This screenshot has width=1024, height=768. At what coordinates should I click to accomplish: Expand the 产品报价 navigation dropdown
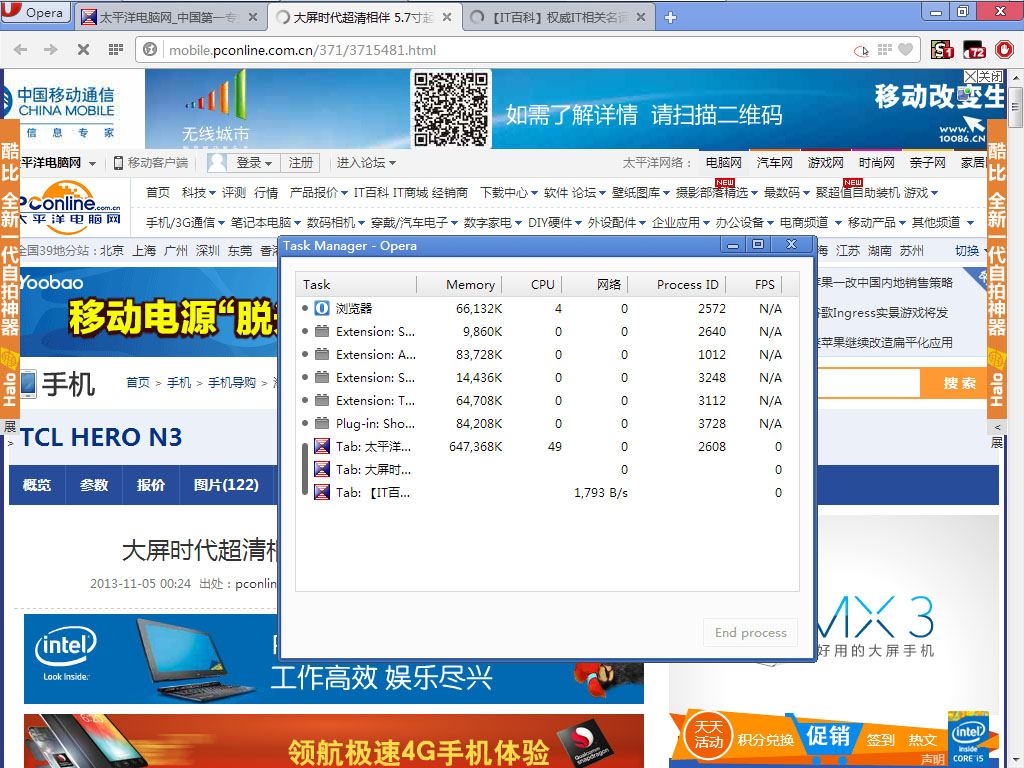pyautogui.click(x=319, y=193)
